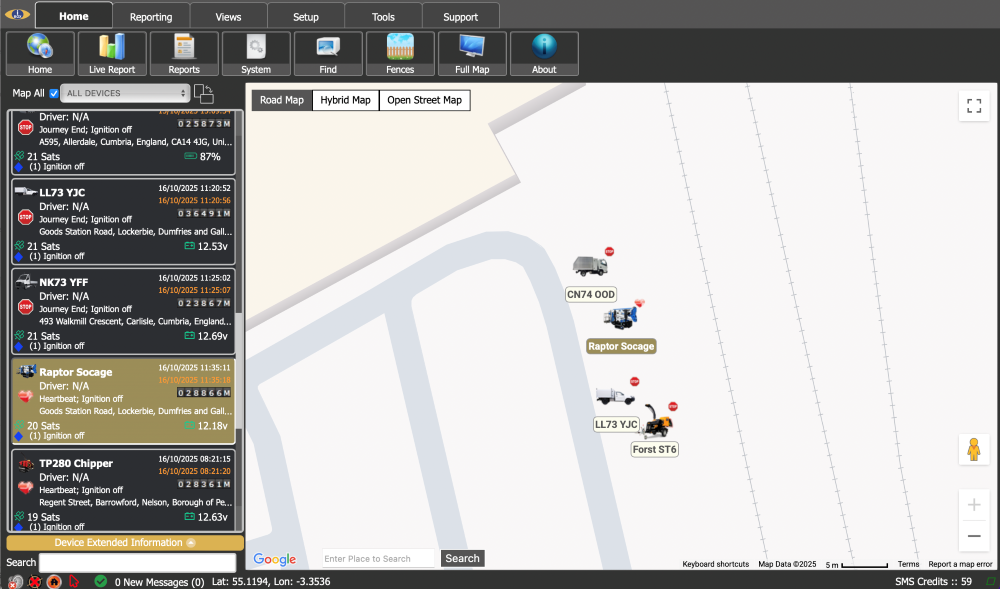Click the heartbeat icon in TP280 Chipper card
This screenshot has height=589, width=1000.
pos(26,488)
